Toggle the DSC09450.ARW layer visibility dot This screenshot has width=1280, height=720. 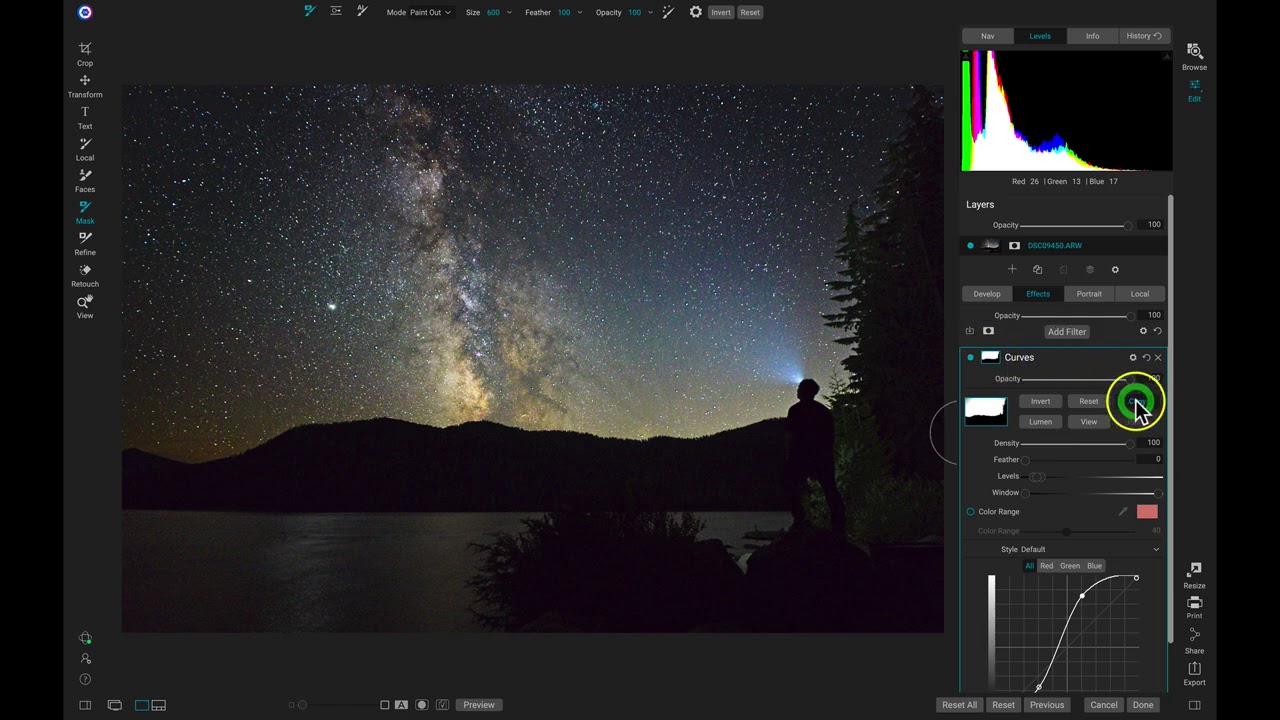[970, 245]
